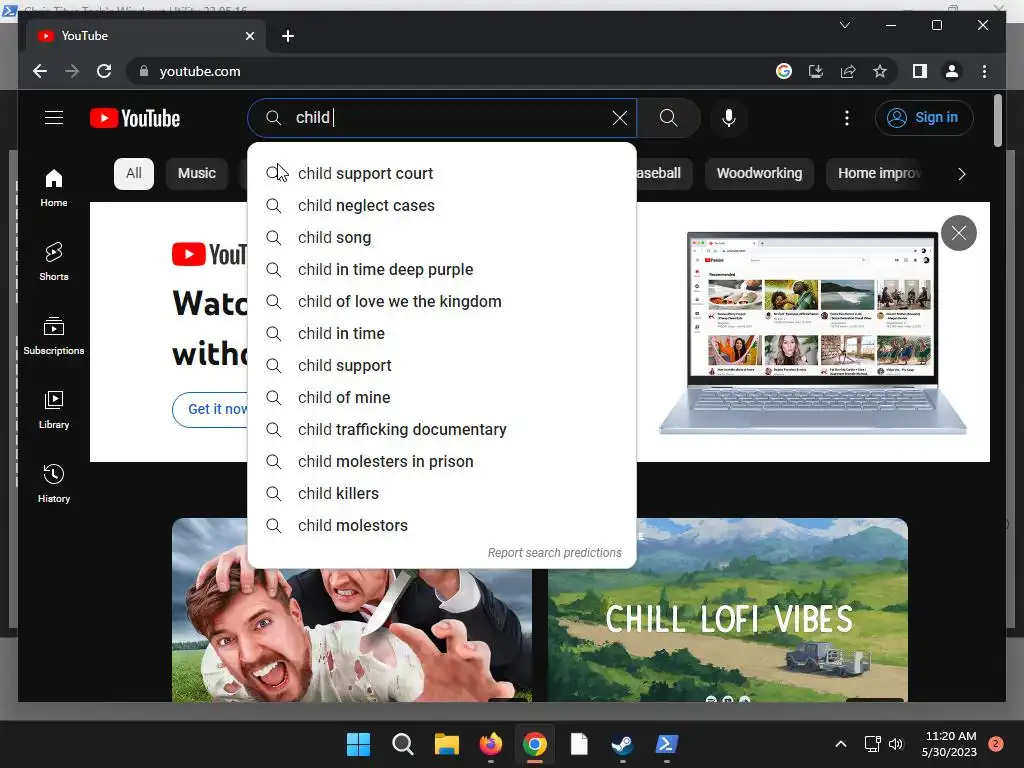The width and height of the screenshot is (1024, 768).
Task: Choose suggestion "child of love we the kingdom"
Action: 442,301
